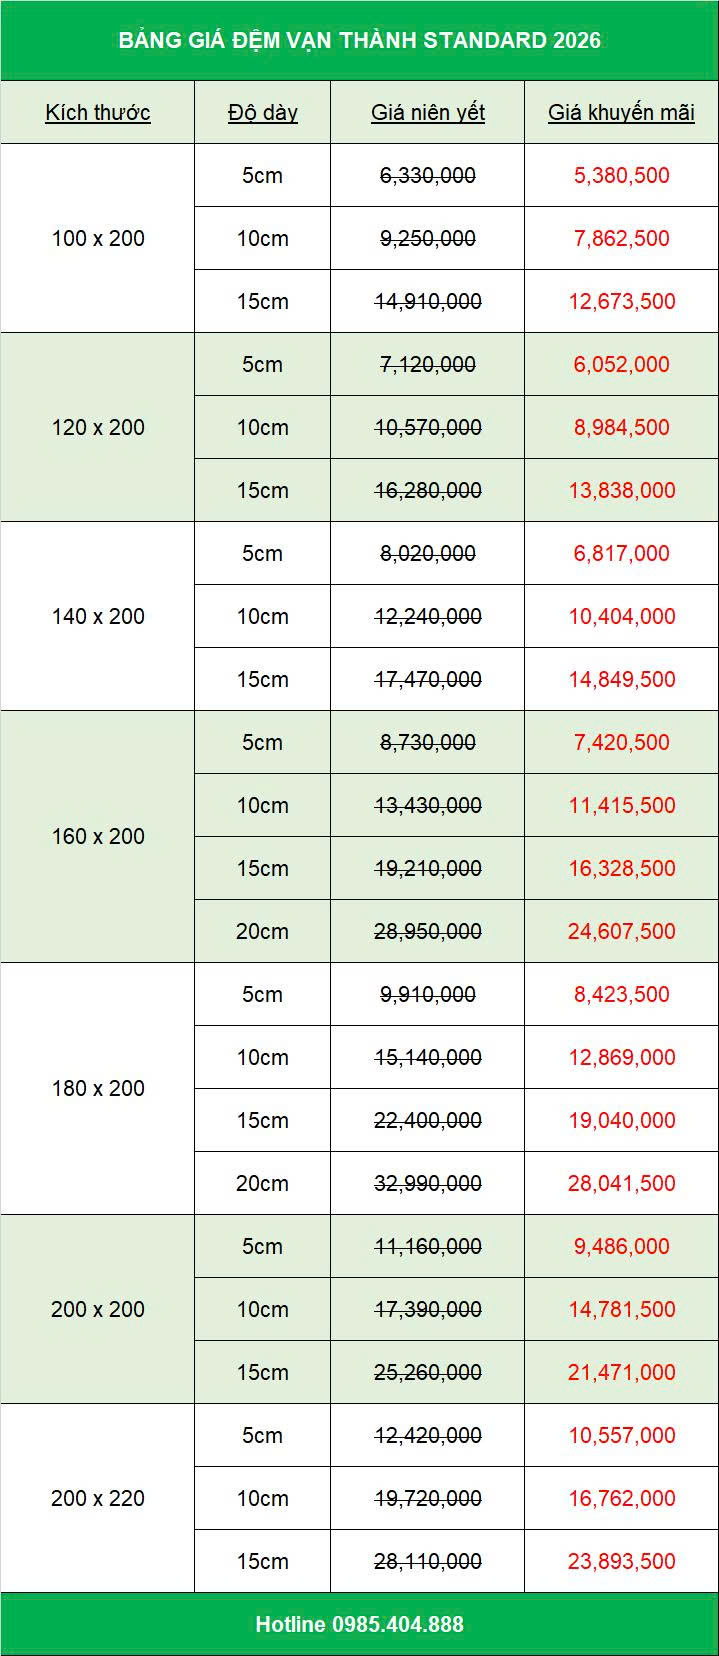719x1656 pixels.
Task: Select the 200 x 220 size cell
Action: (98, 1498)
